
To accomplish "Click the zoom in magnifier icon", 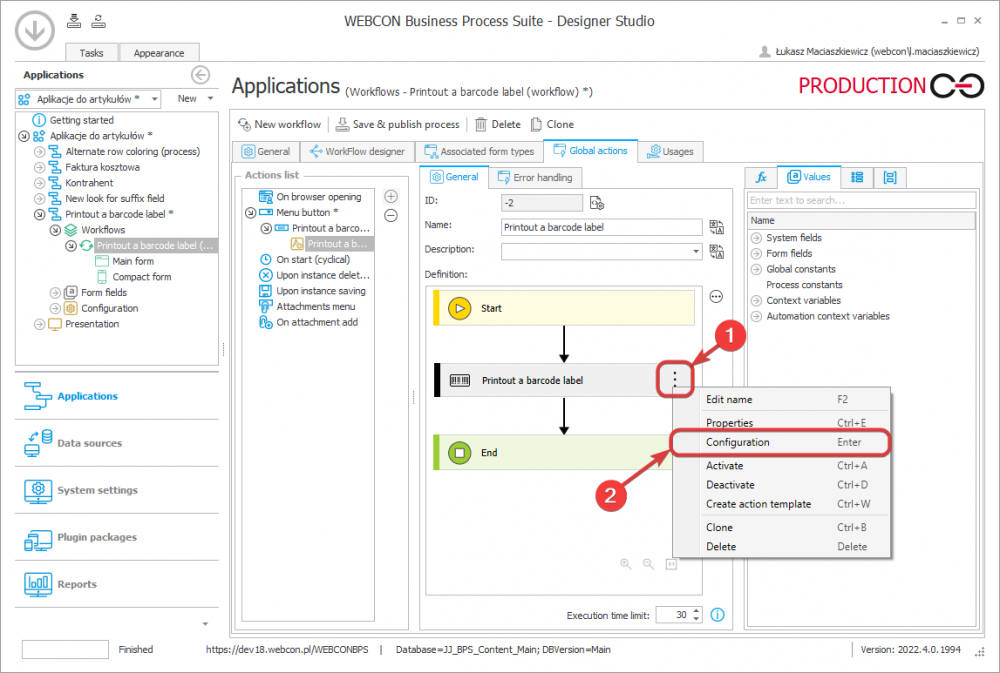I will [x=626, y=564].
